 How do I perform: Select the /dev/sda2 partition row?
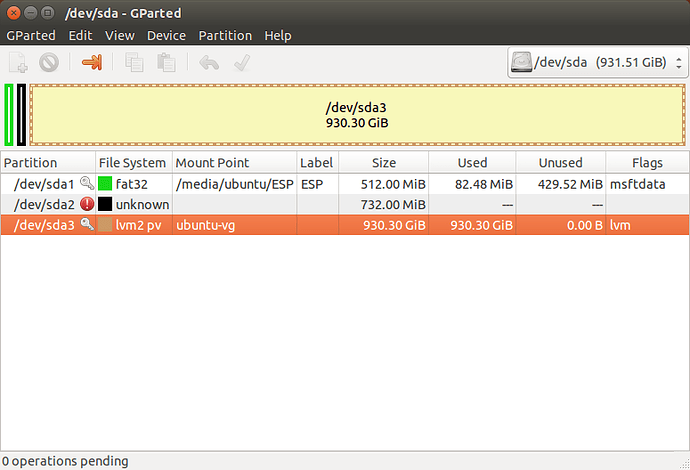(x=345, y=204)
